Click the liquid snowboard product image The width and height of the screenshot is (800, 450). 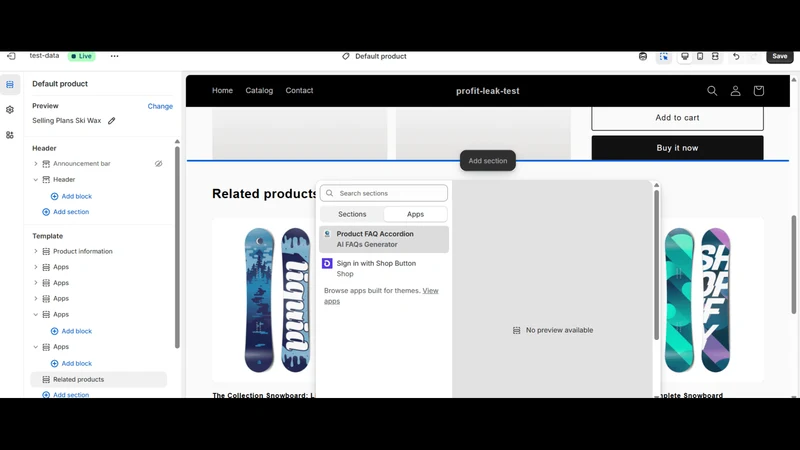277,300
